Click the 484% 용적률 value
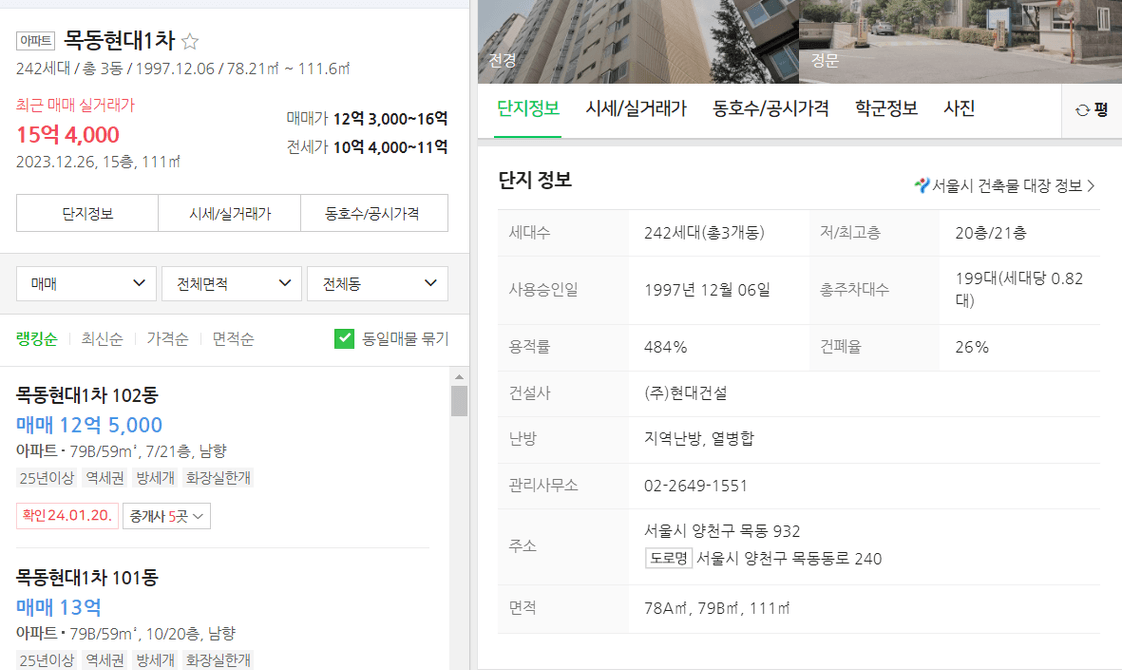1122x670 pixels. [x=665, y=347]
